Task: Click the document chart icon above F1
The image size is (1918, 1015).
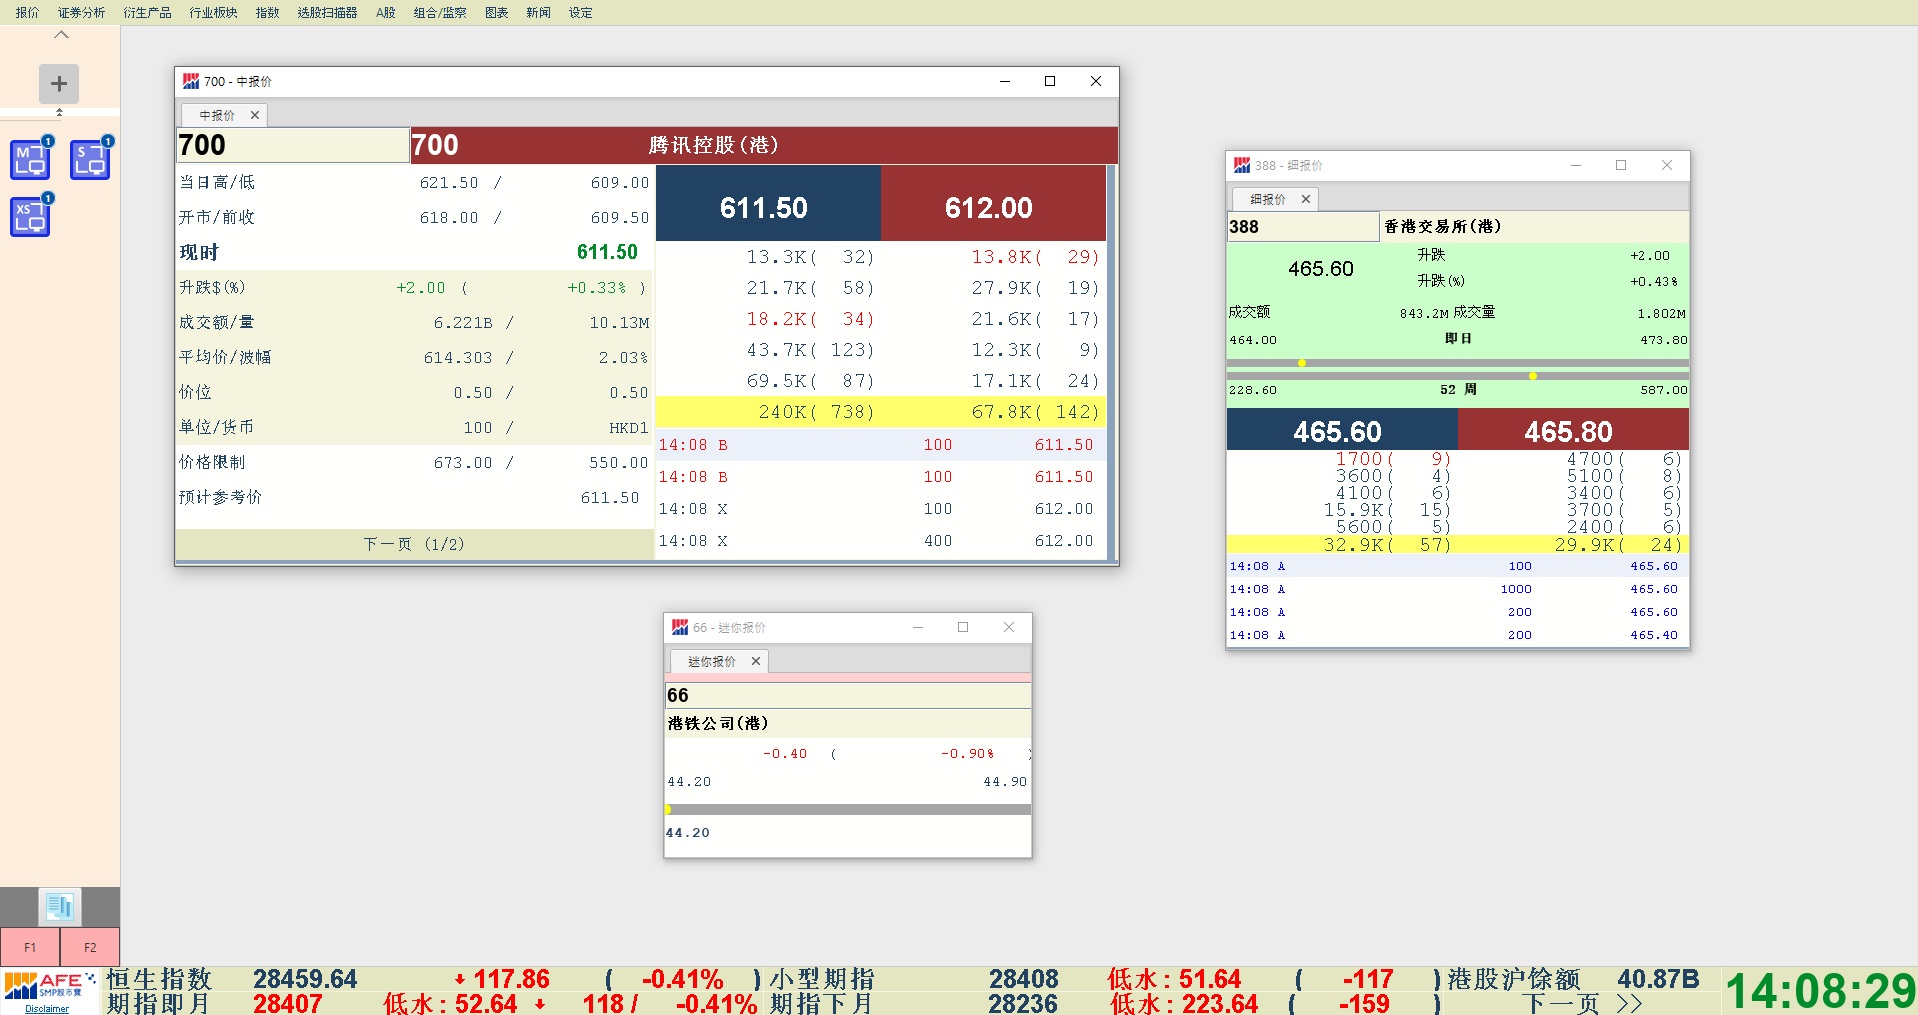Action: pos(60,907)
